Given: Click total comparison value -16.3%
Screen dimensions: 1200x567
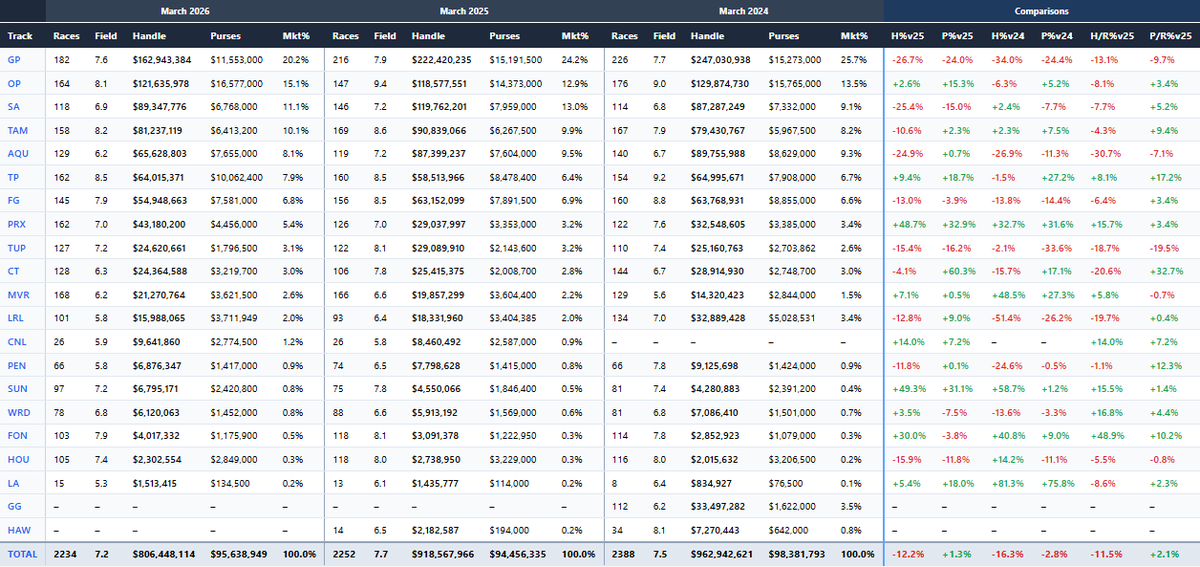Looking at the screenshot, I should (1006, 553).
